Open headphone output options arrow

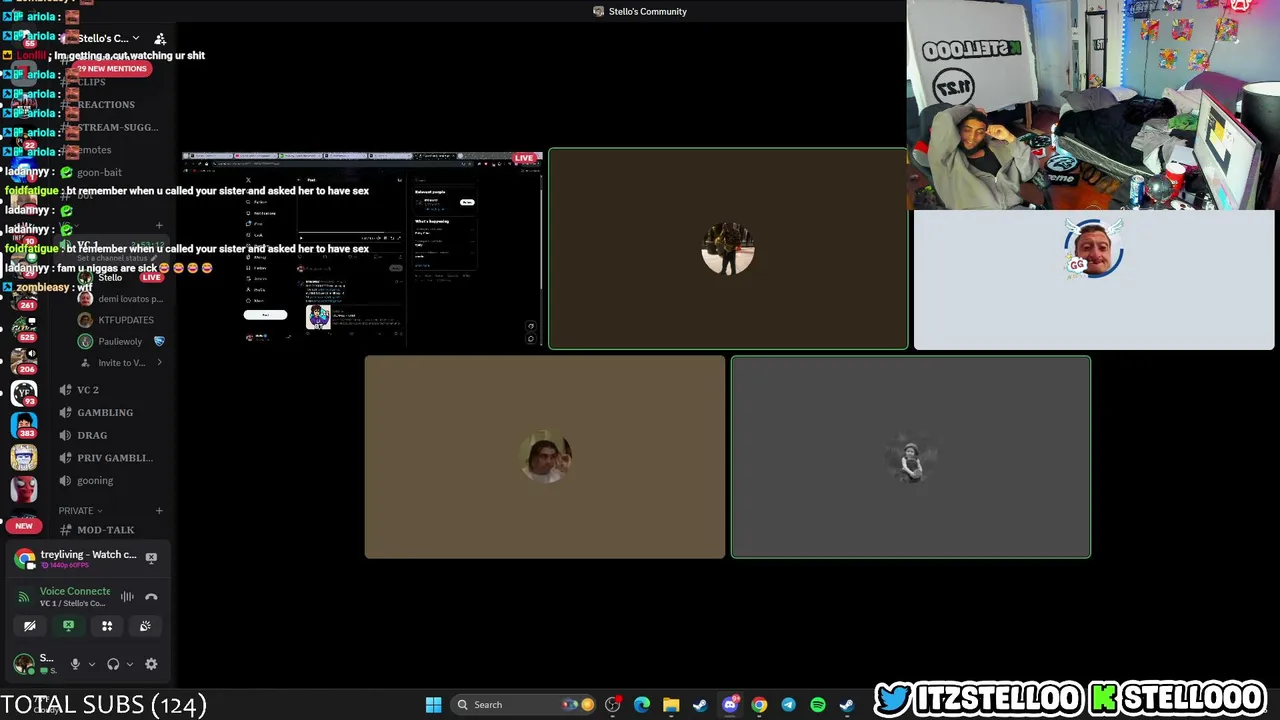click(x=129, y=664)
